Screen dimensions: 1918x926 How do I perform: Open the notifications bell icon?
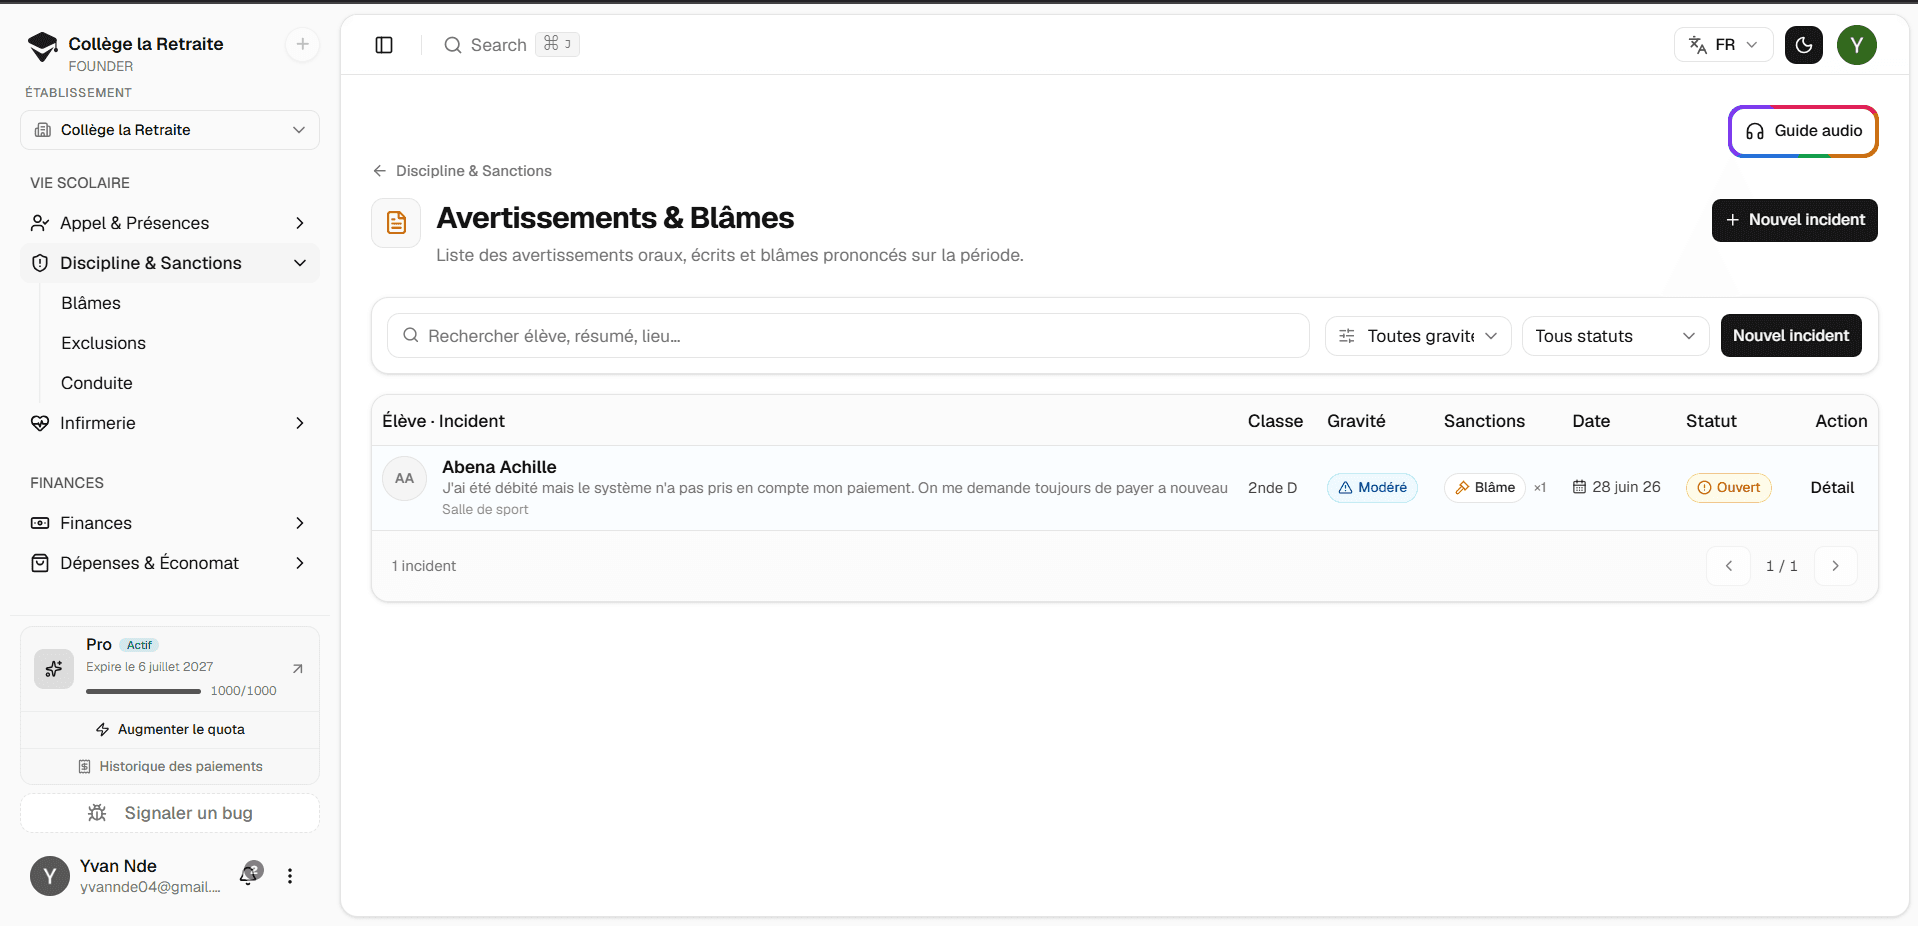click(x=250, y=875)
